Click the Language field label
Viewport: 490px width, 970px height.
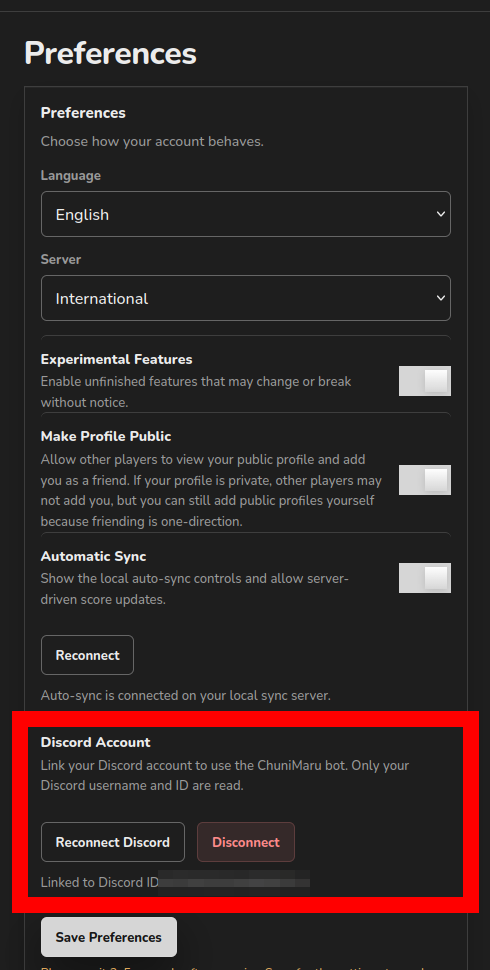click(x=71, y=176)
